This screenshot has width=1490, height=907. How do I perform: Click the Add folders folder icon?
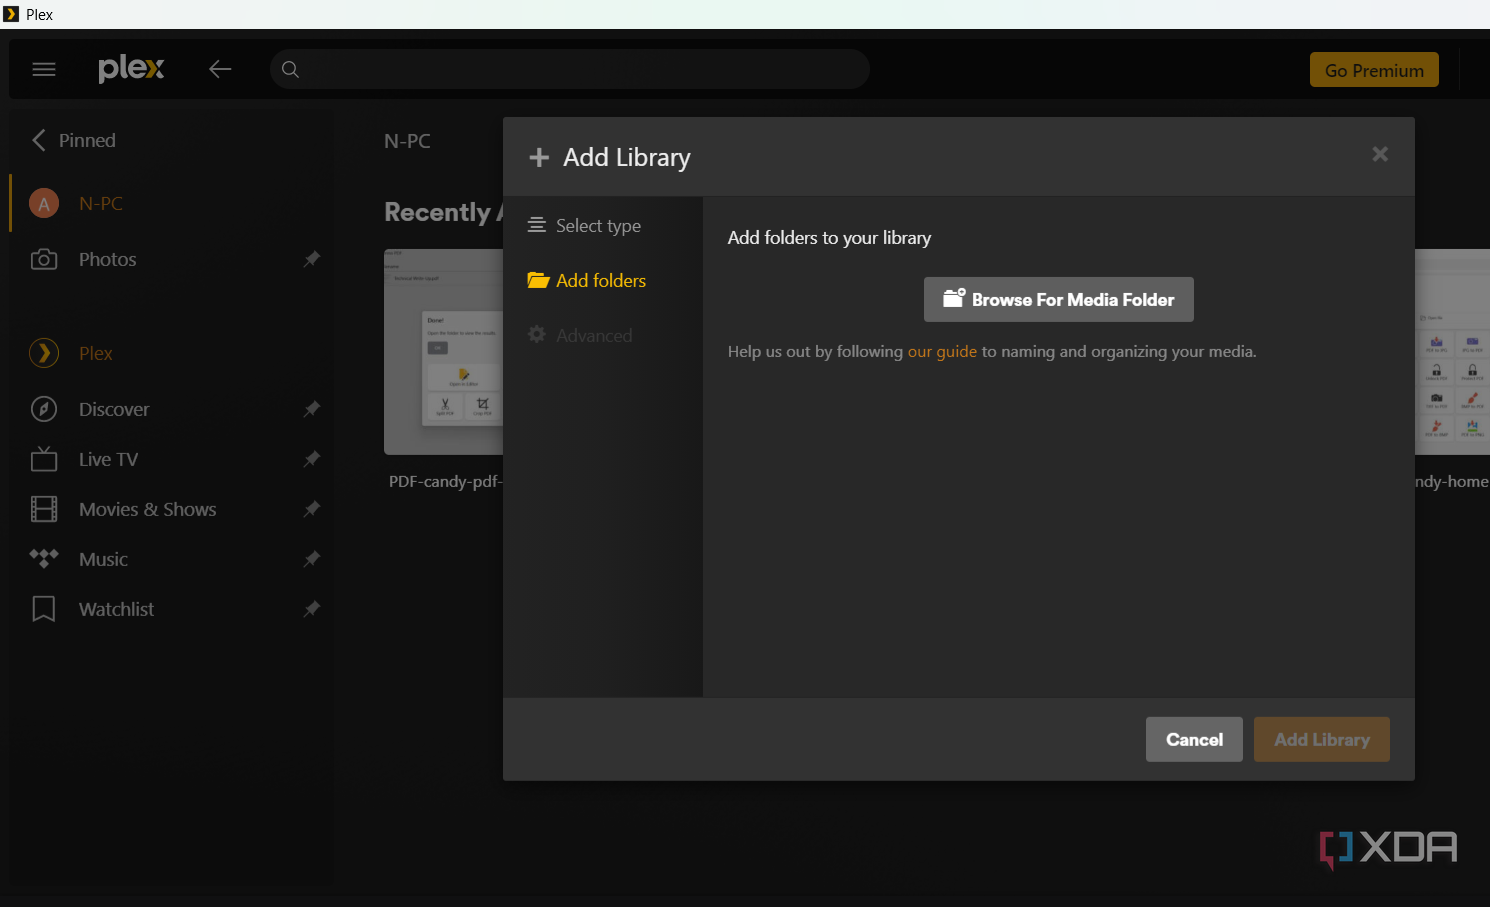pyautogui.click(x=538, y=280)
